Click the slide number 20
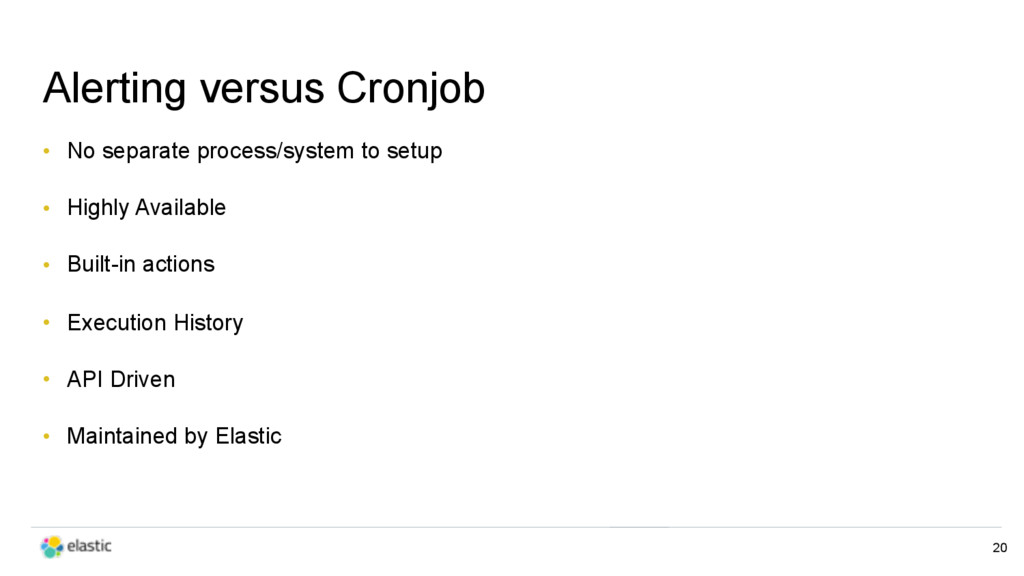This screenshot has width=1024, height=576. coord(999,548)
